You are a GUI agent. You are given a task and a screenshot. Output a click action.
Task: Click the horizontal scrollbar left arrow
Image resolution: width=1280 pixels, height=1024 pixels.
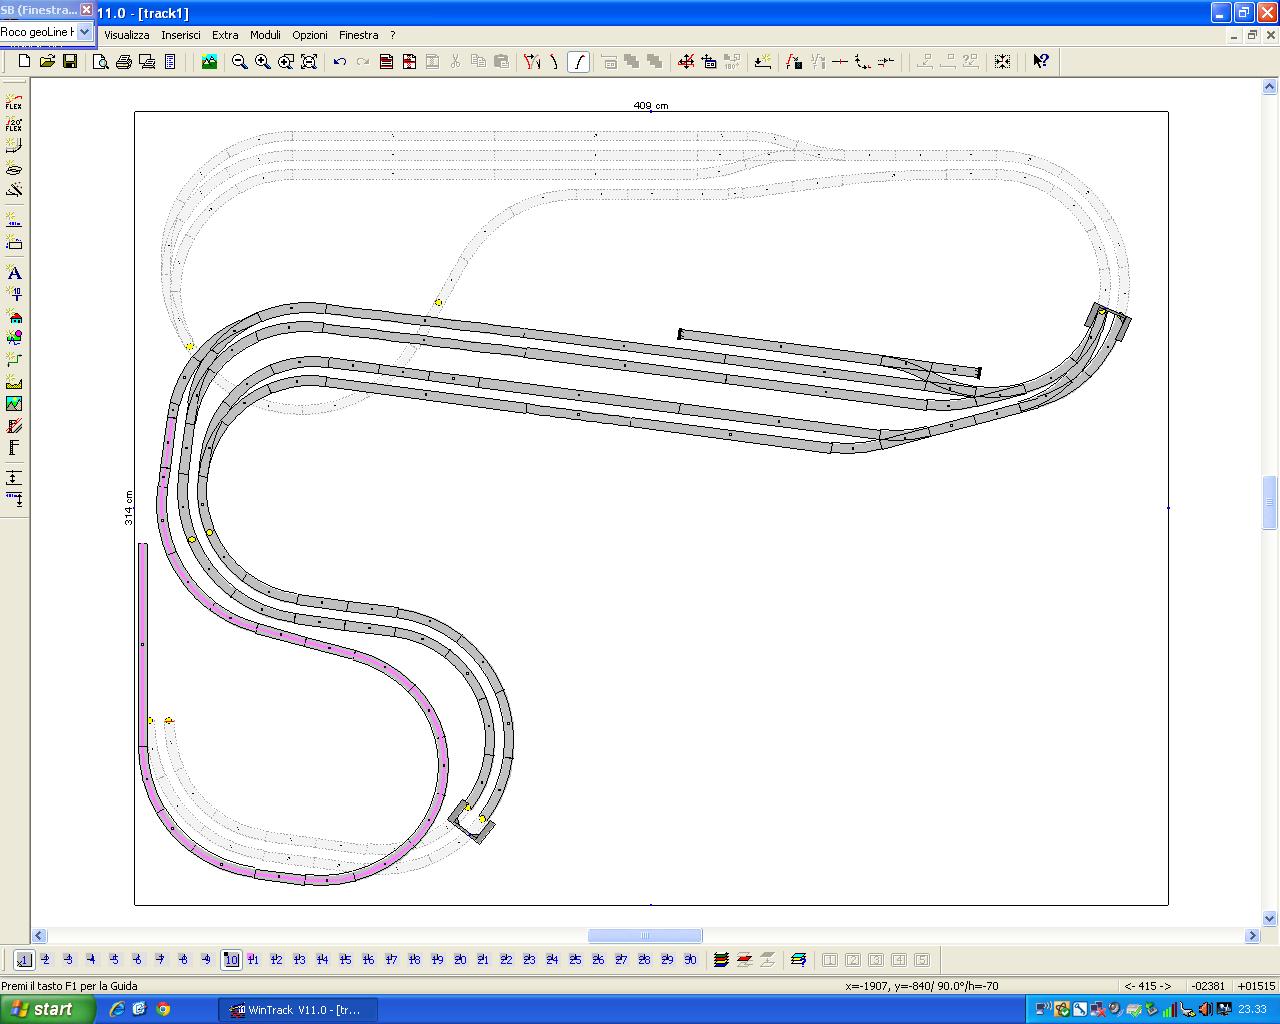(x=39, y=936)
